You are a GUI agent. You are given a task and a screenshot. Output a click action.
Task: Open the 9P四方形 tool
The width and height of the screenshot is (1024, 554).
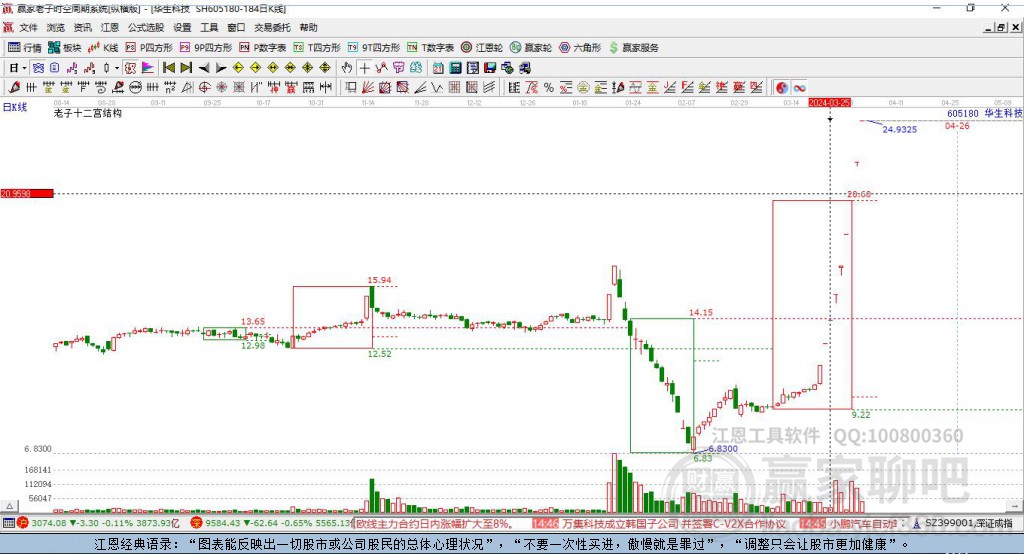click(x=206, y=48)
